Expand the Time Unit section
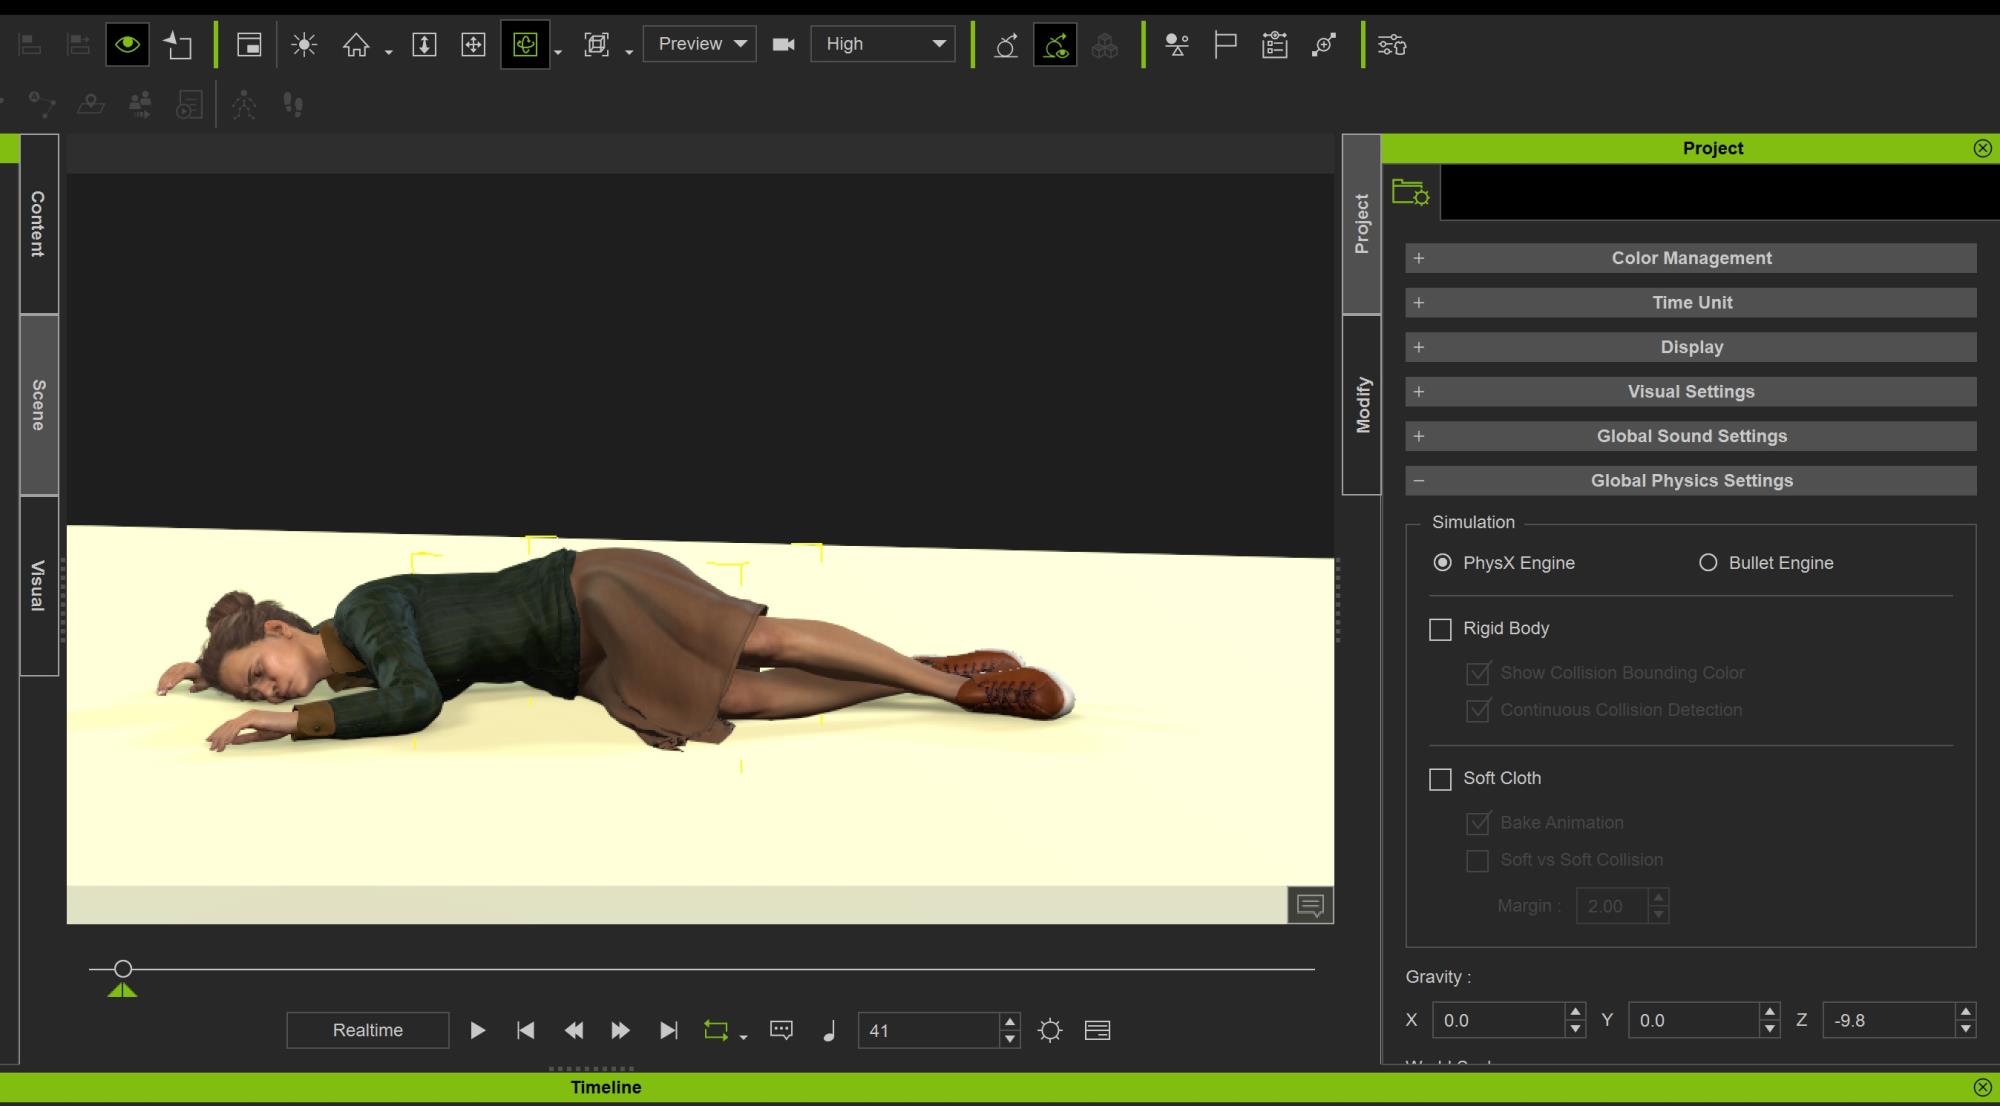The image size is (2000, 1106). click(1691, 302)
